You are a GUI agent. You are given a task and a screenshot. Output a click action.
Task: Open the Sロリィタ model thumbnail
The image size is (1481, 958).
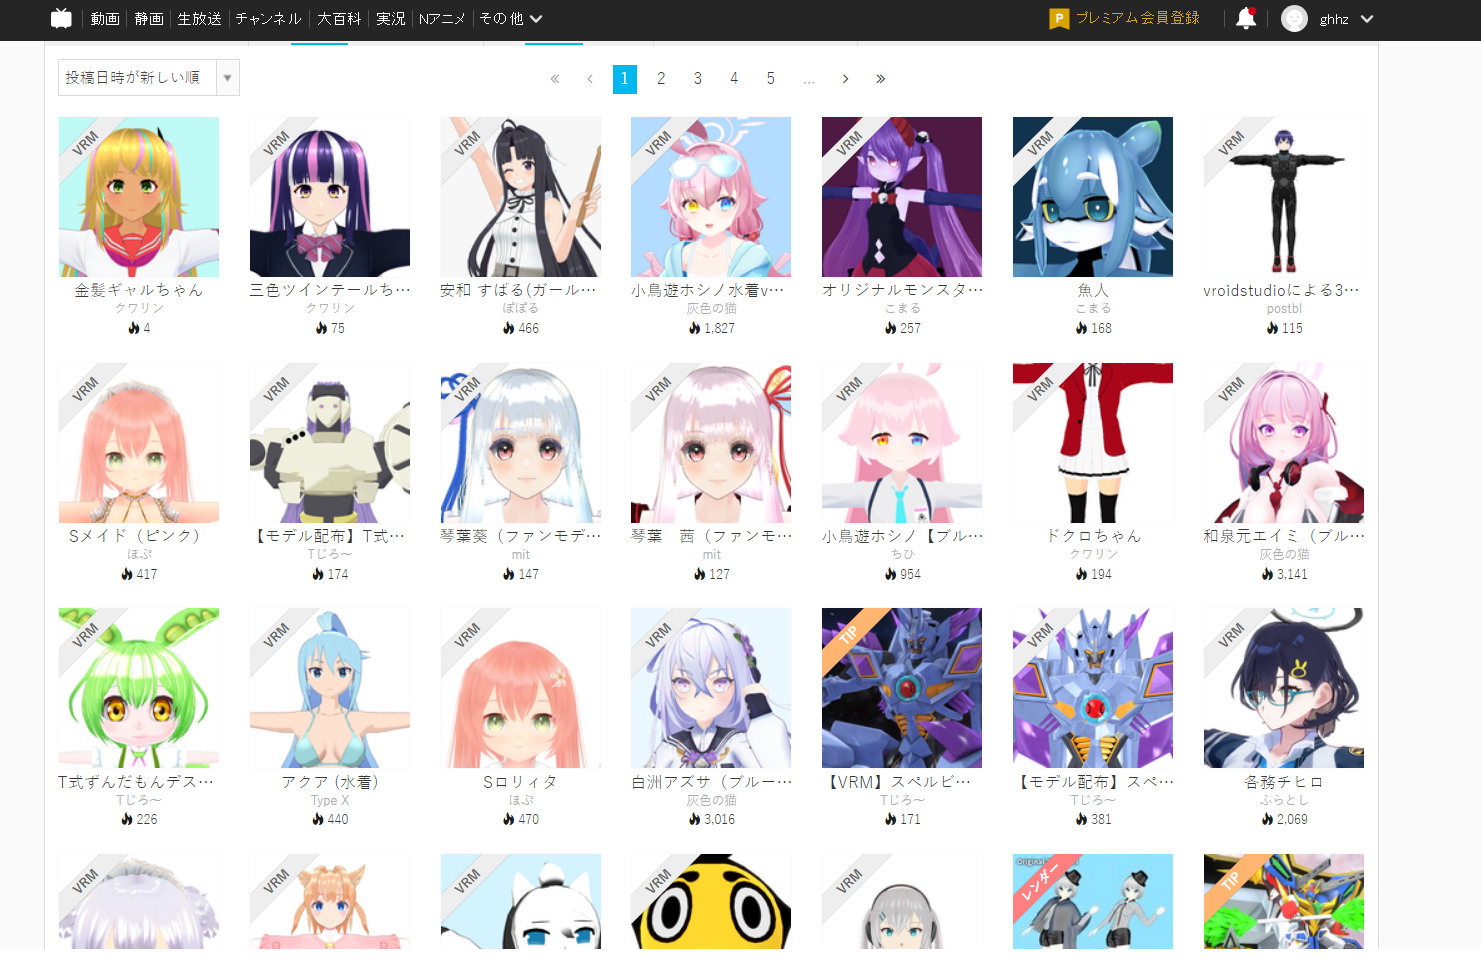pyautogui.click(x=521, y=688)
